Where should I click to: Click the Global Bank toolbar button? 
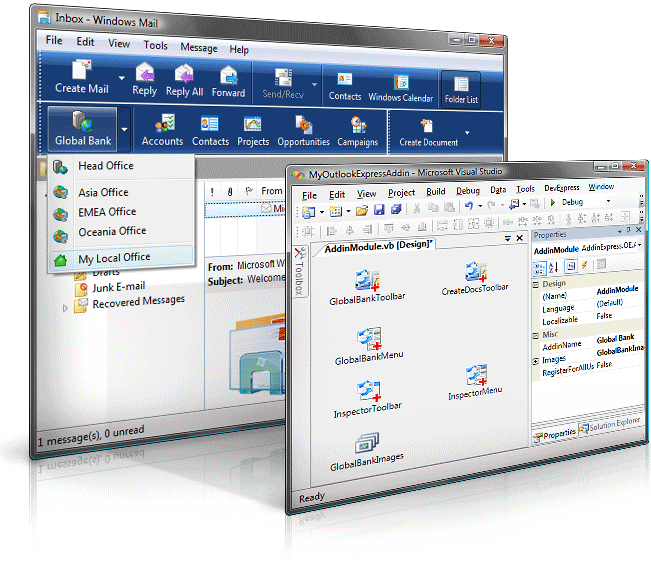(x=83, y=129)
